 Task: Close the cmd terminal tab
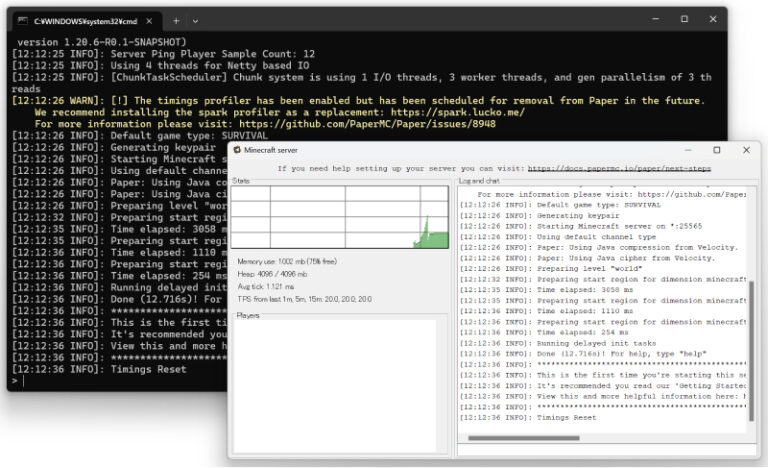tap(148, 20)
